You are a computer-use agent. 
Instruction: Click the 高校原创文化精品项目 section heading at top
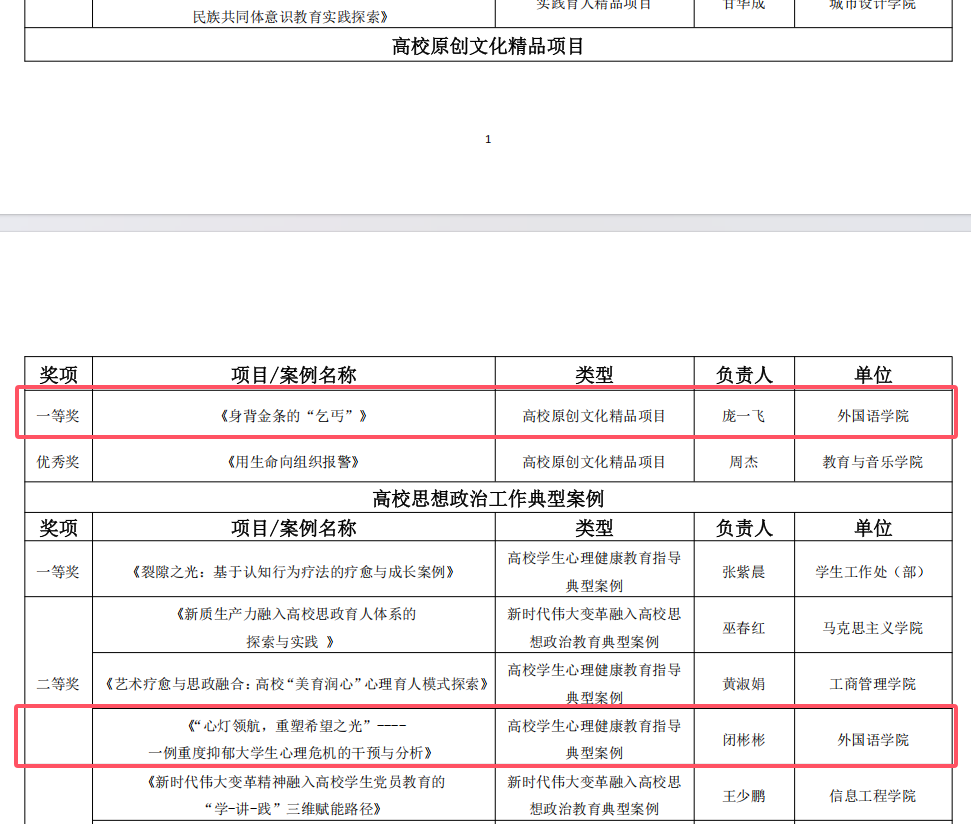point(488,46)
